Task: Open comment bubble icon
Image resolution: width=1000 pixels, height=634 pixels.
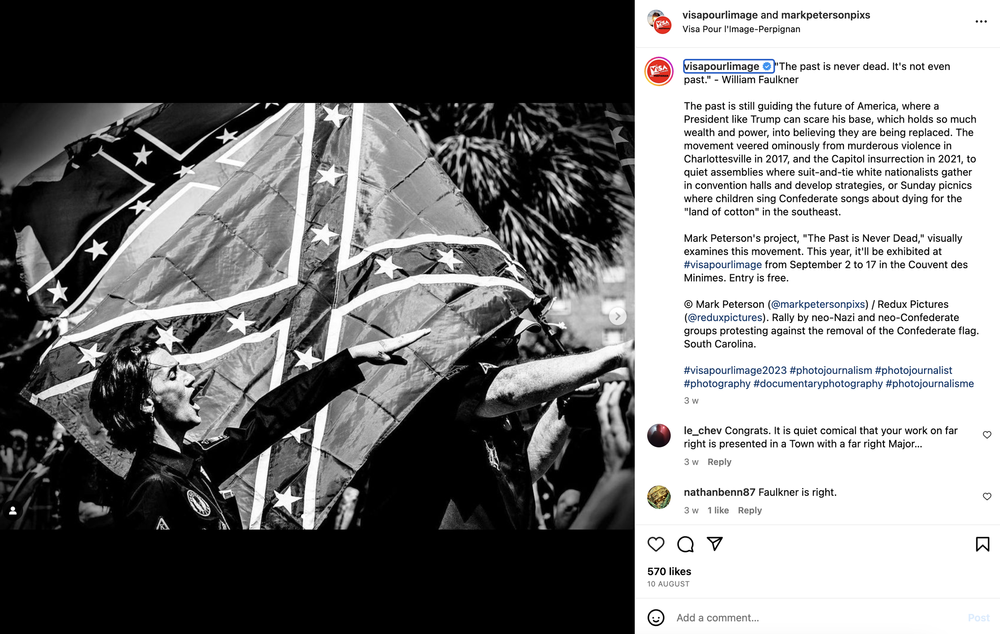Action: (686, 544)
